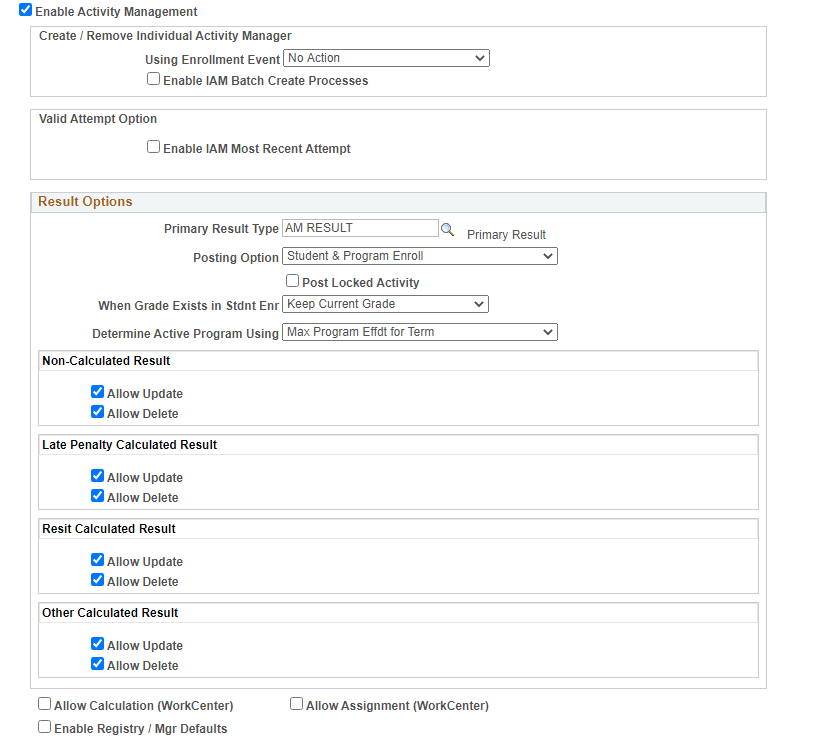The width and height of the screenshot is (818, 741).
Task: Check Enable IAM Most Recent Attempt
Action: (153, 147)
